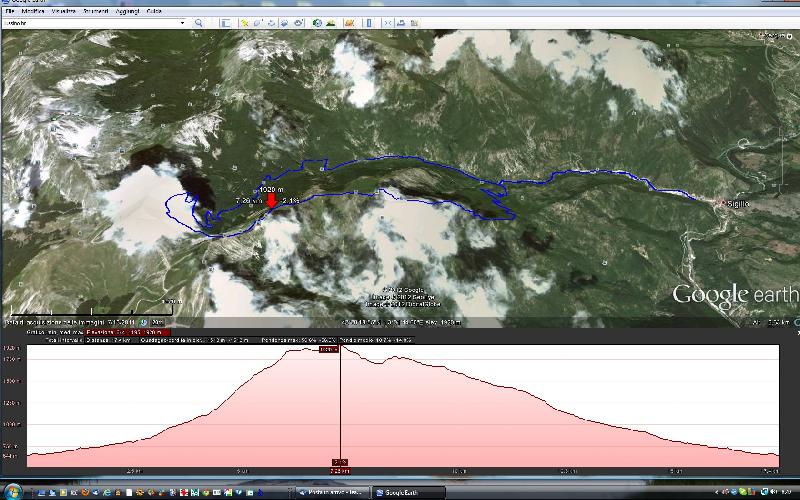Click the record tour icon
Viewport: 800px width, 500px height.
point(298,23)
